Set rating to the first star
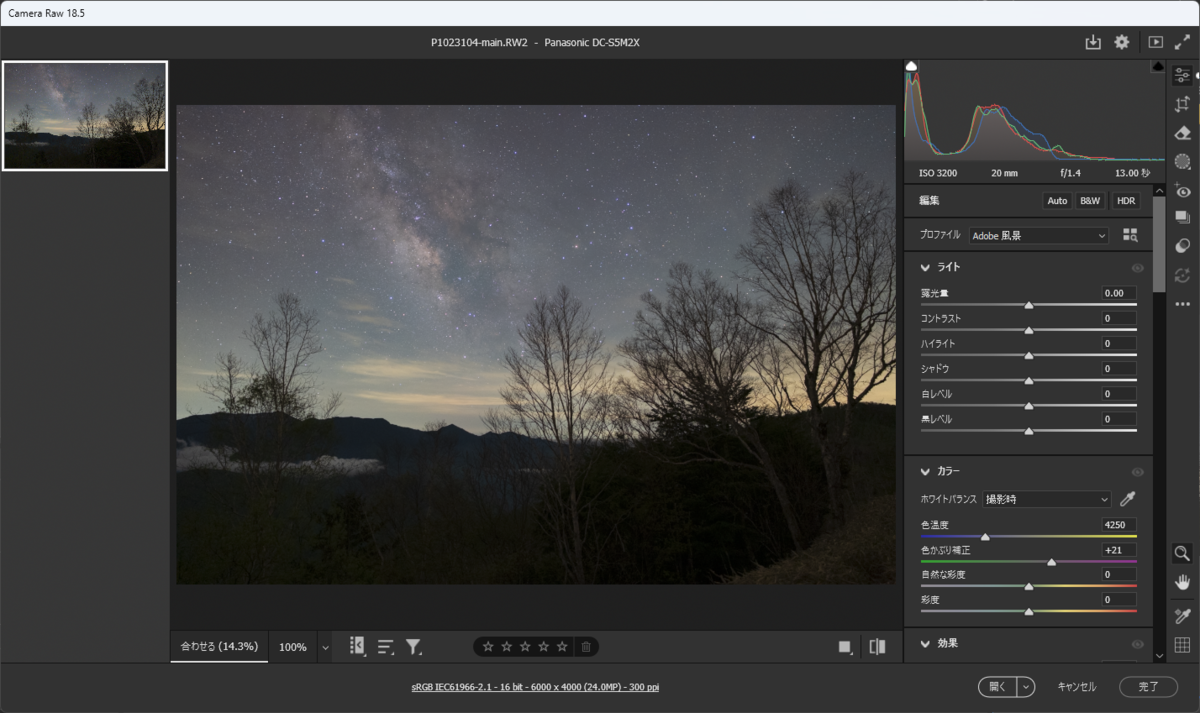 pos(488,647)
